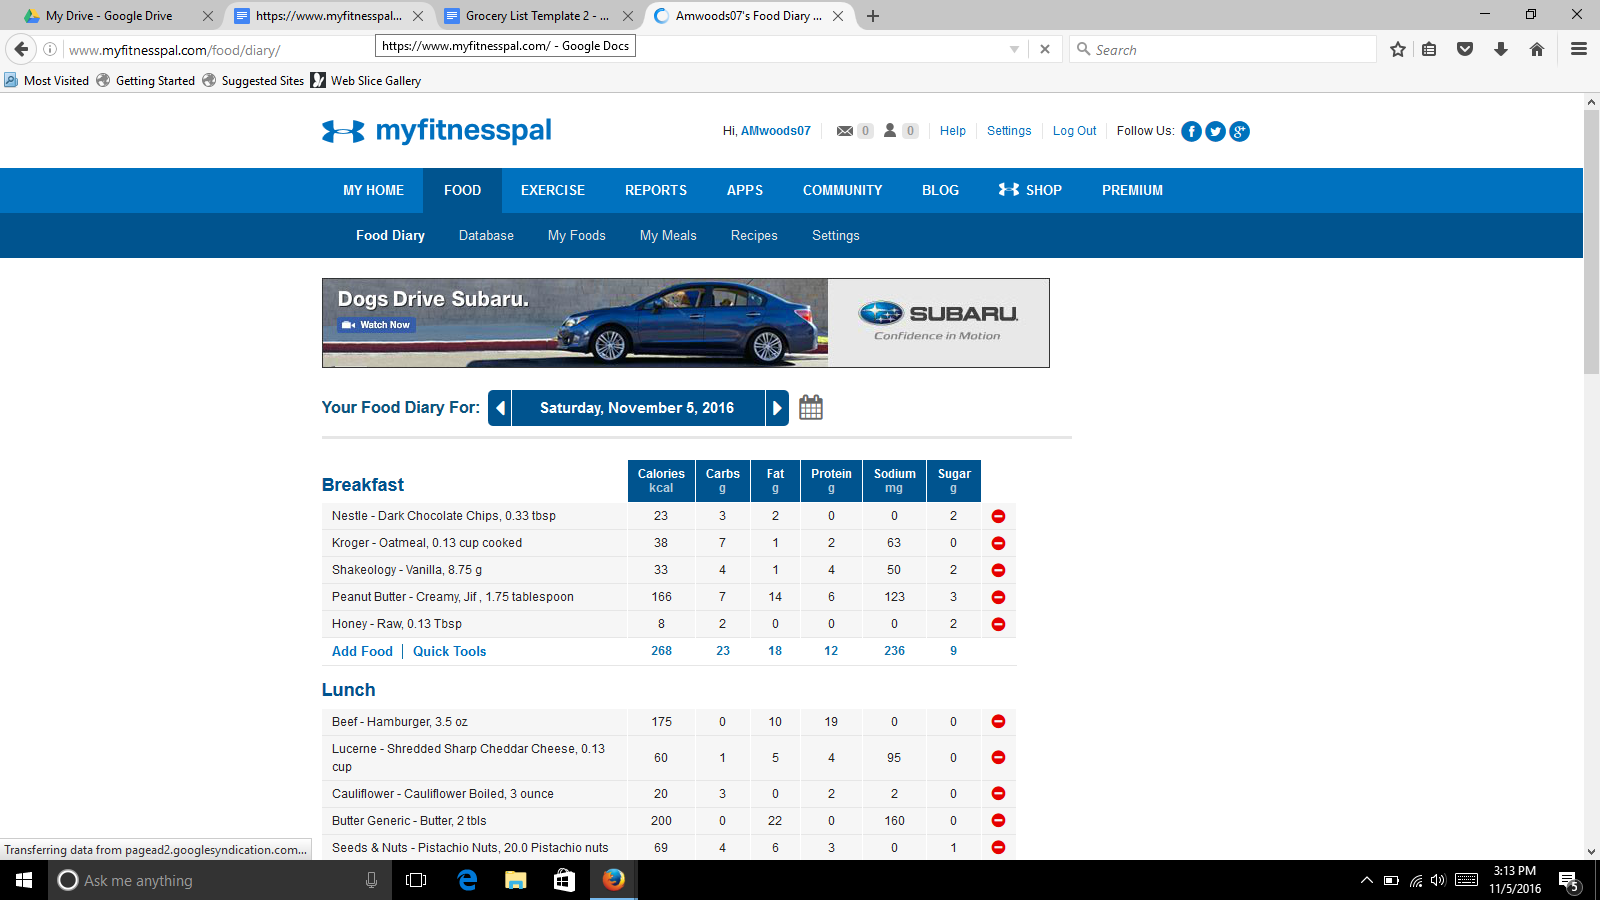1600x900 pixels.
Task: Go back browser arrow
Action: (x=21, y=49)
